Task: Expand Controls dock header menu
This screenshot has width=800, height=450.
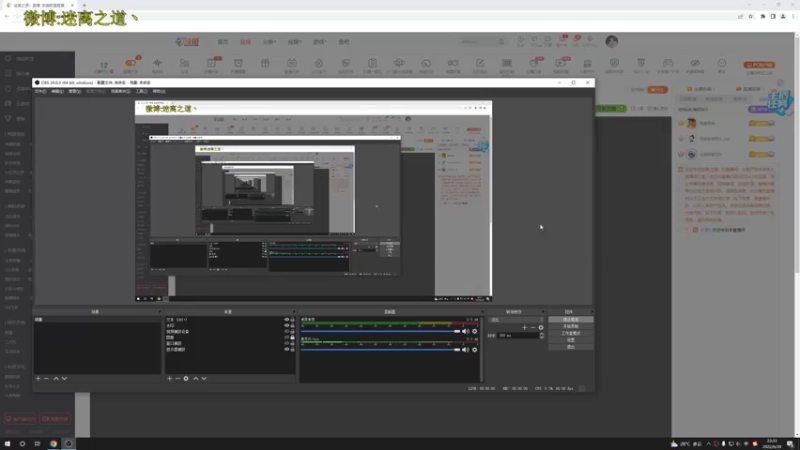Action: [591, 311]
